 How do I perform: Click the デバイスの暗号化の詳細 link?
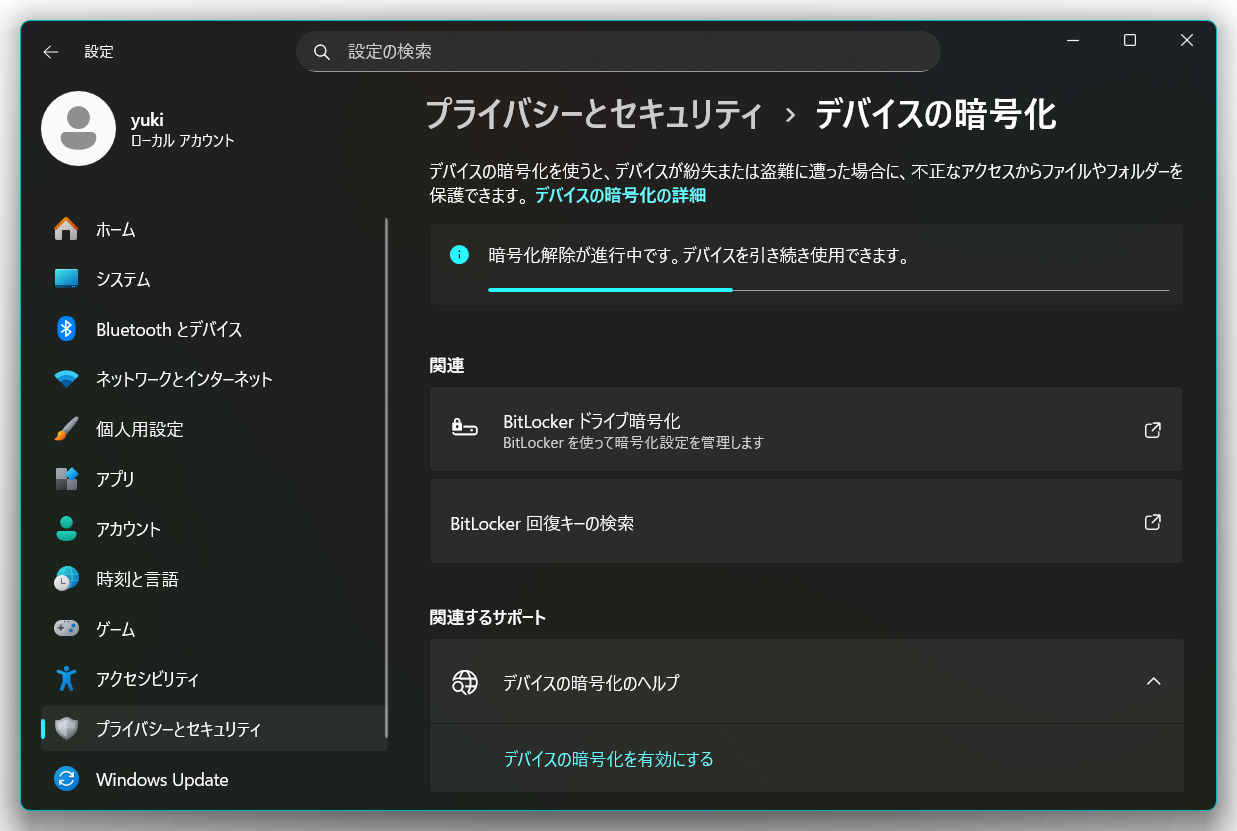[x=620, y=196]
